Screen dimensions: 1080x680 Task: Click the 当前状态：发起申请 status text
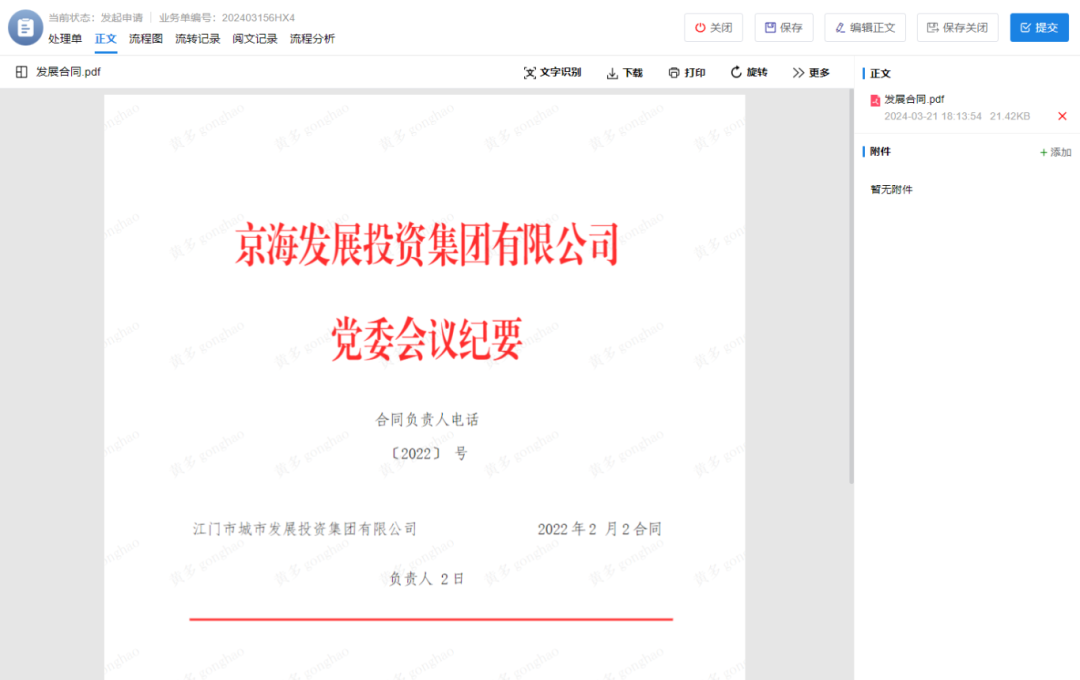[96, 18]
